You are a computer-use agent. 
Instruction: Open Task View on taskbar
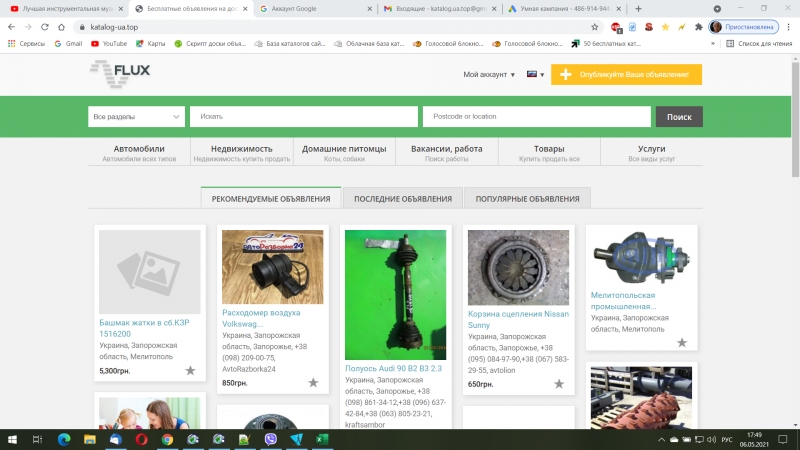(x=37, y=439)
